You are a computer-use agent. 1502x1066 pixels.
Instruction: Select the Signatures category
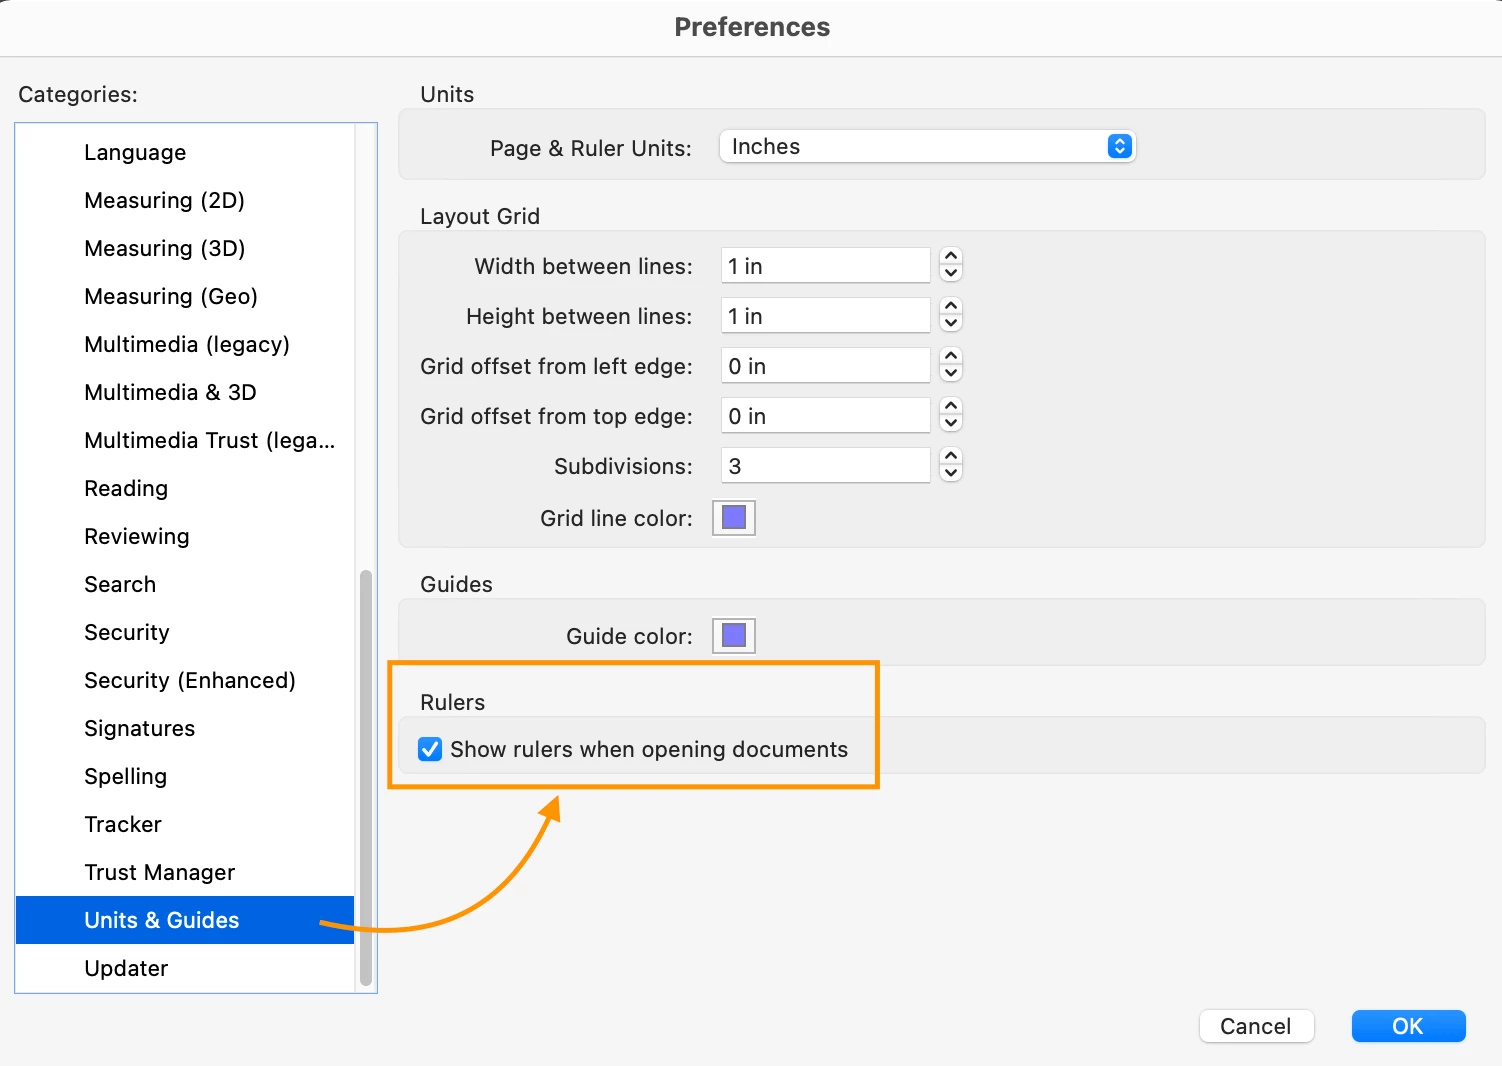pos(140,728)
